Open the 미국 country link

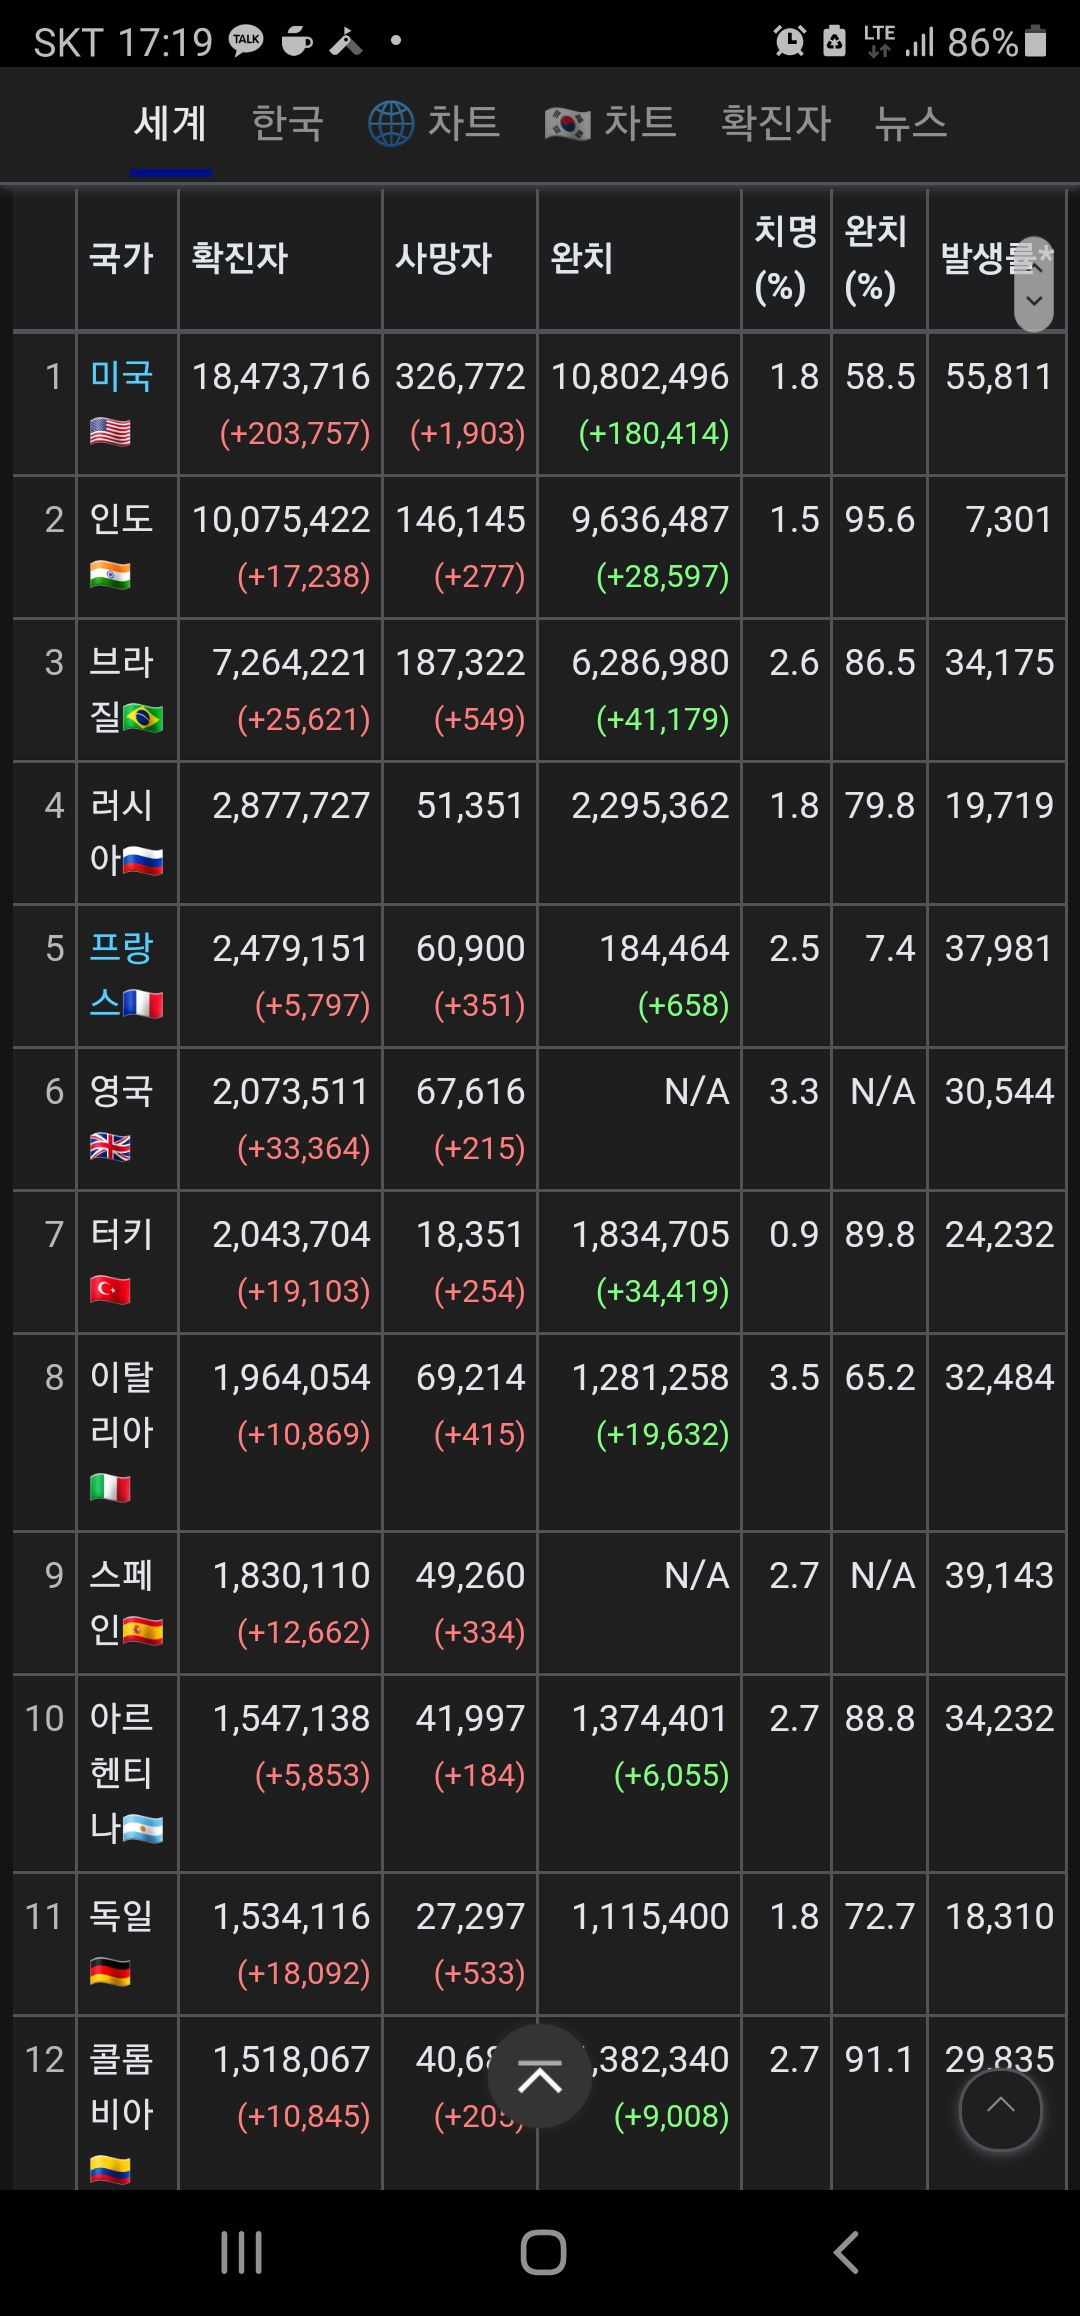pos(121,377)
